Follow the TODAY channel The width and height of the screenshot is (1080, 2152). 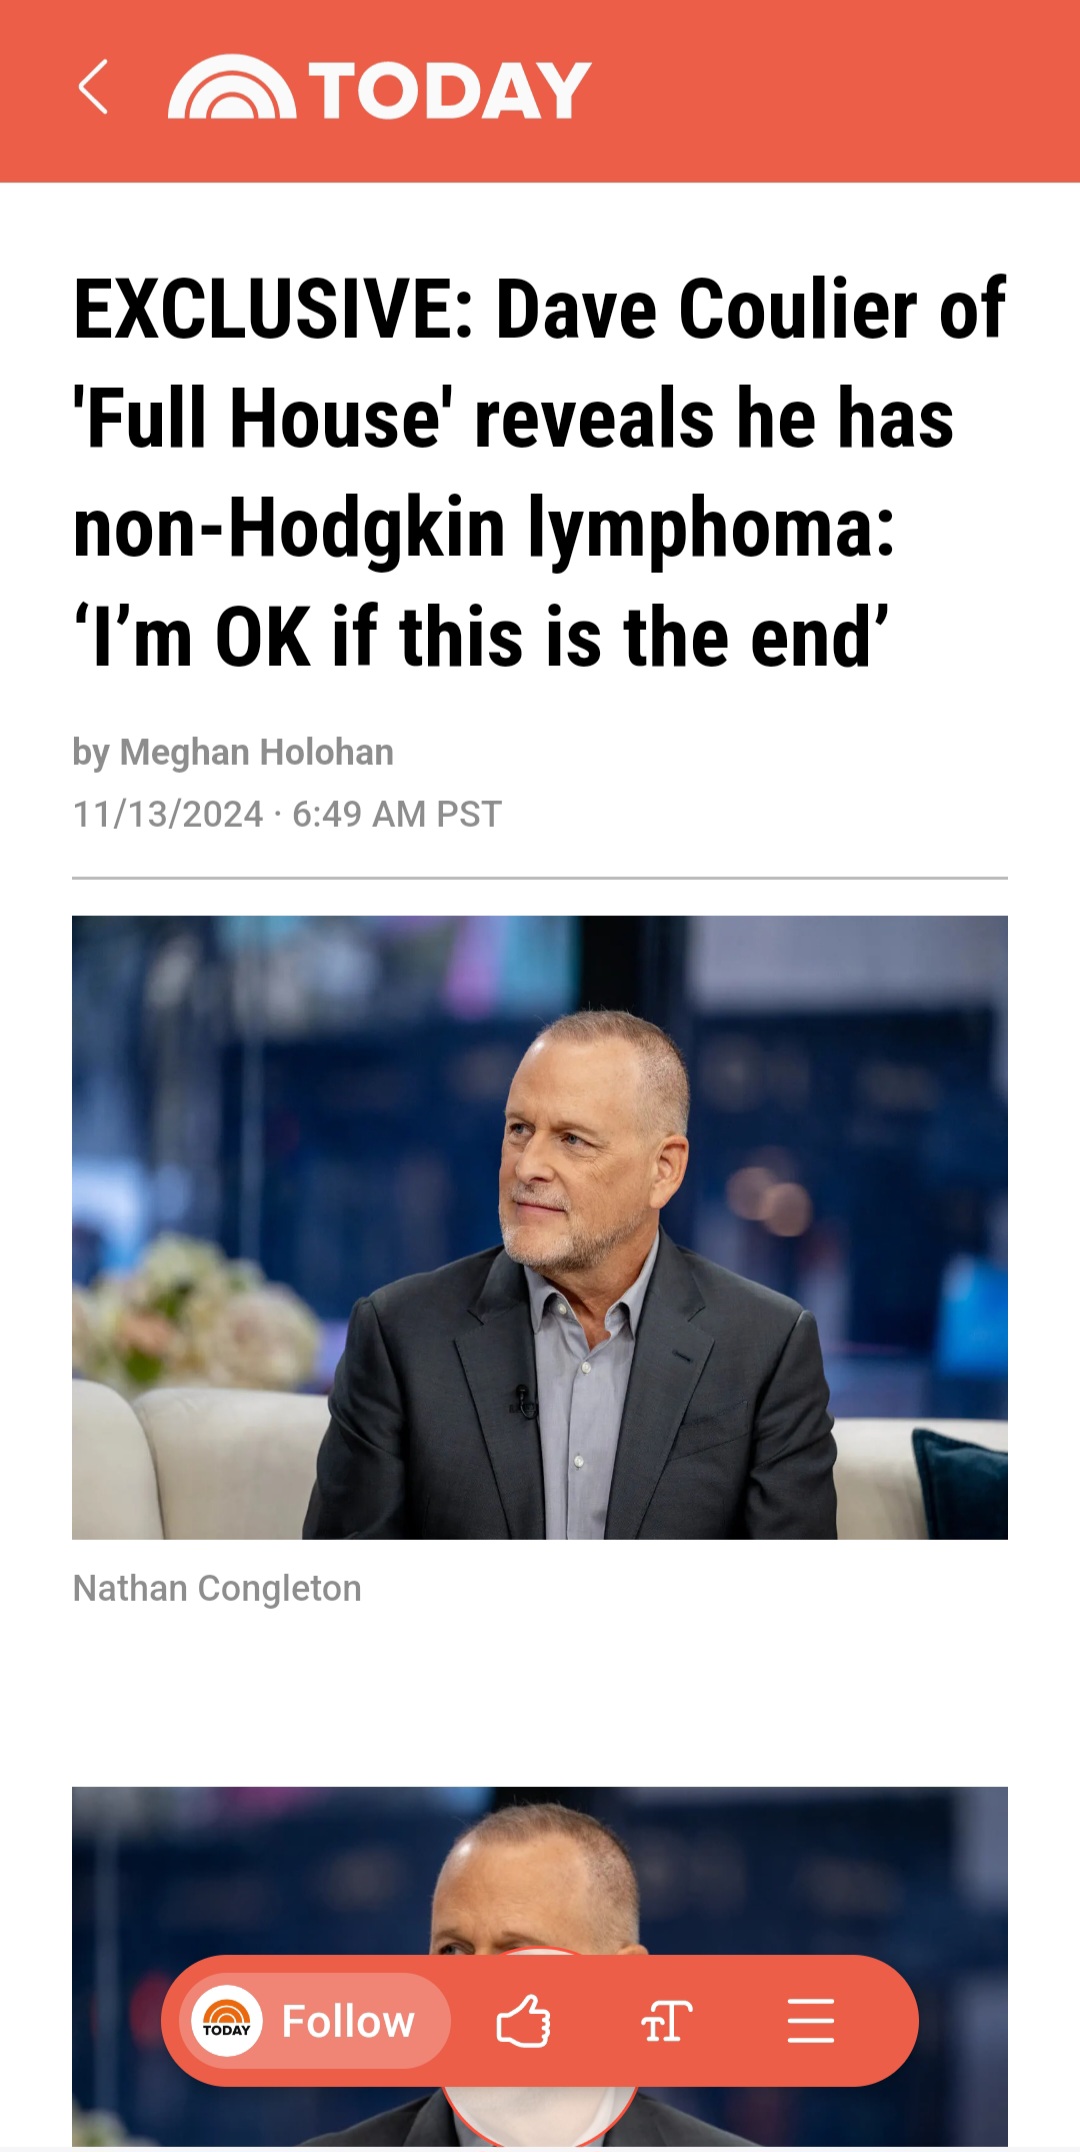[x=348, y=2021]
